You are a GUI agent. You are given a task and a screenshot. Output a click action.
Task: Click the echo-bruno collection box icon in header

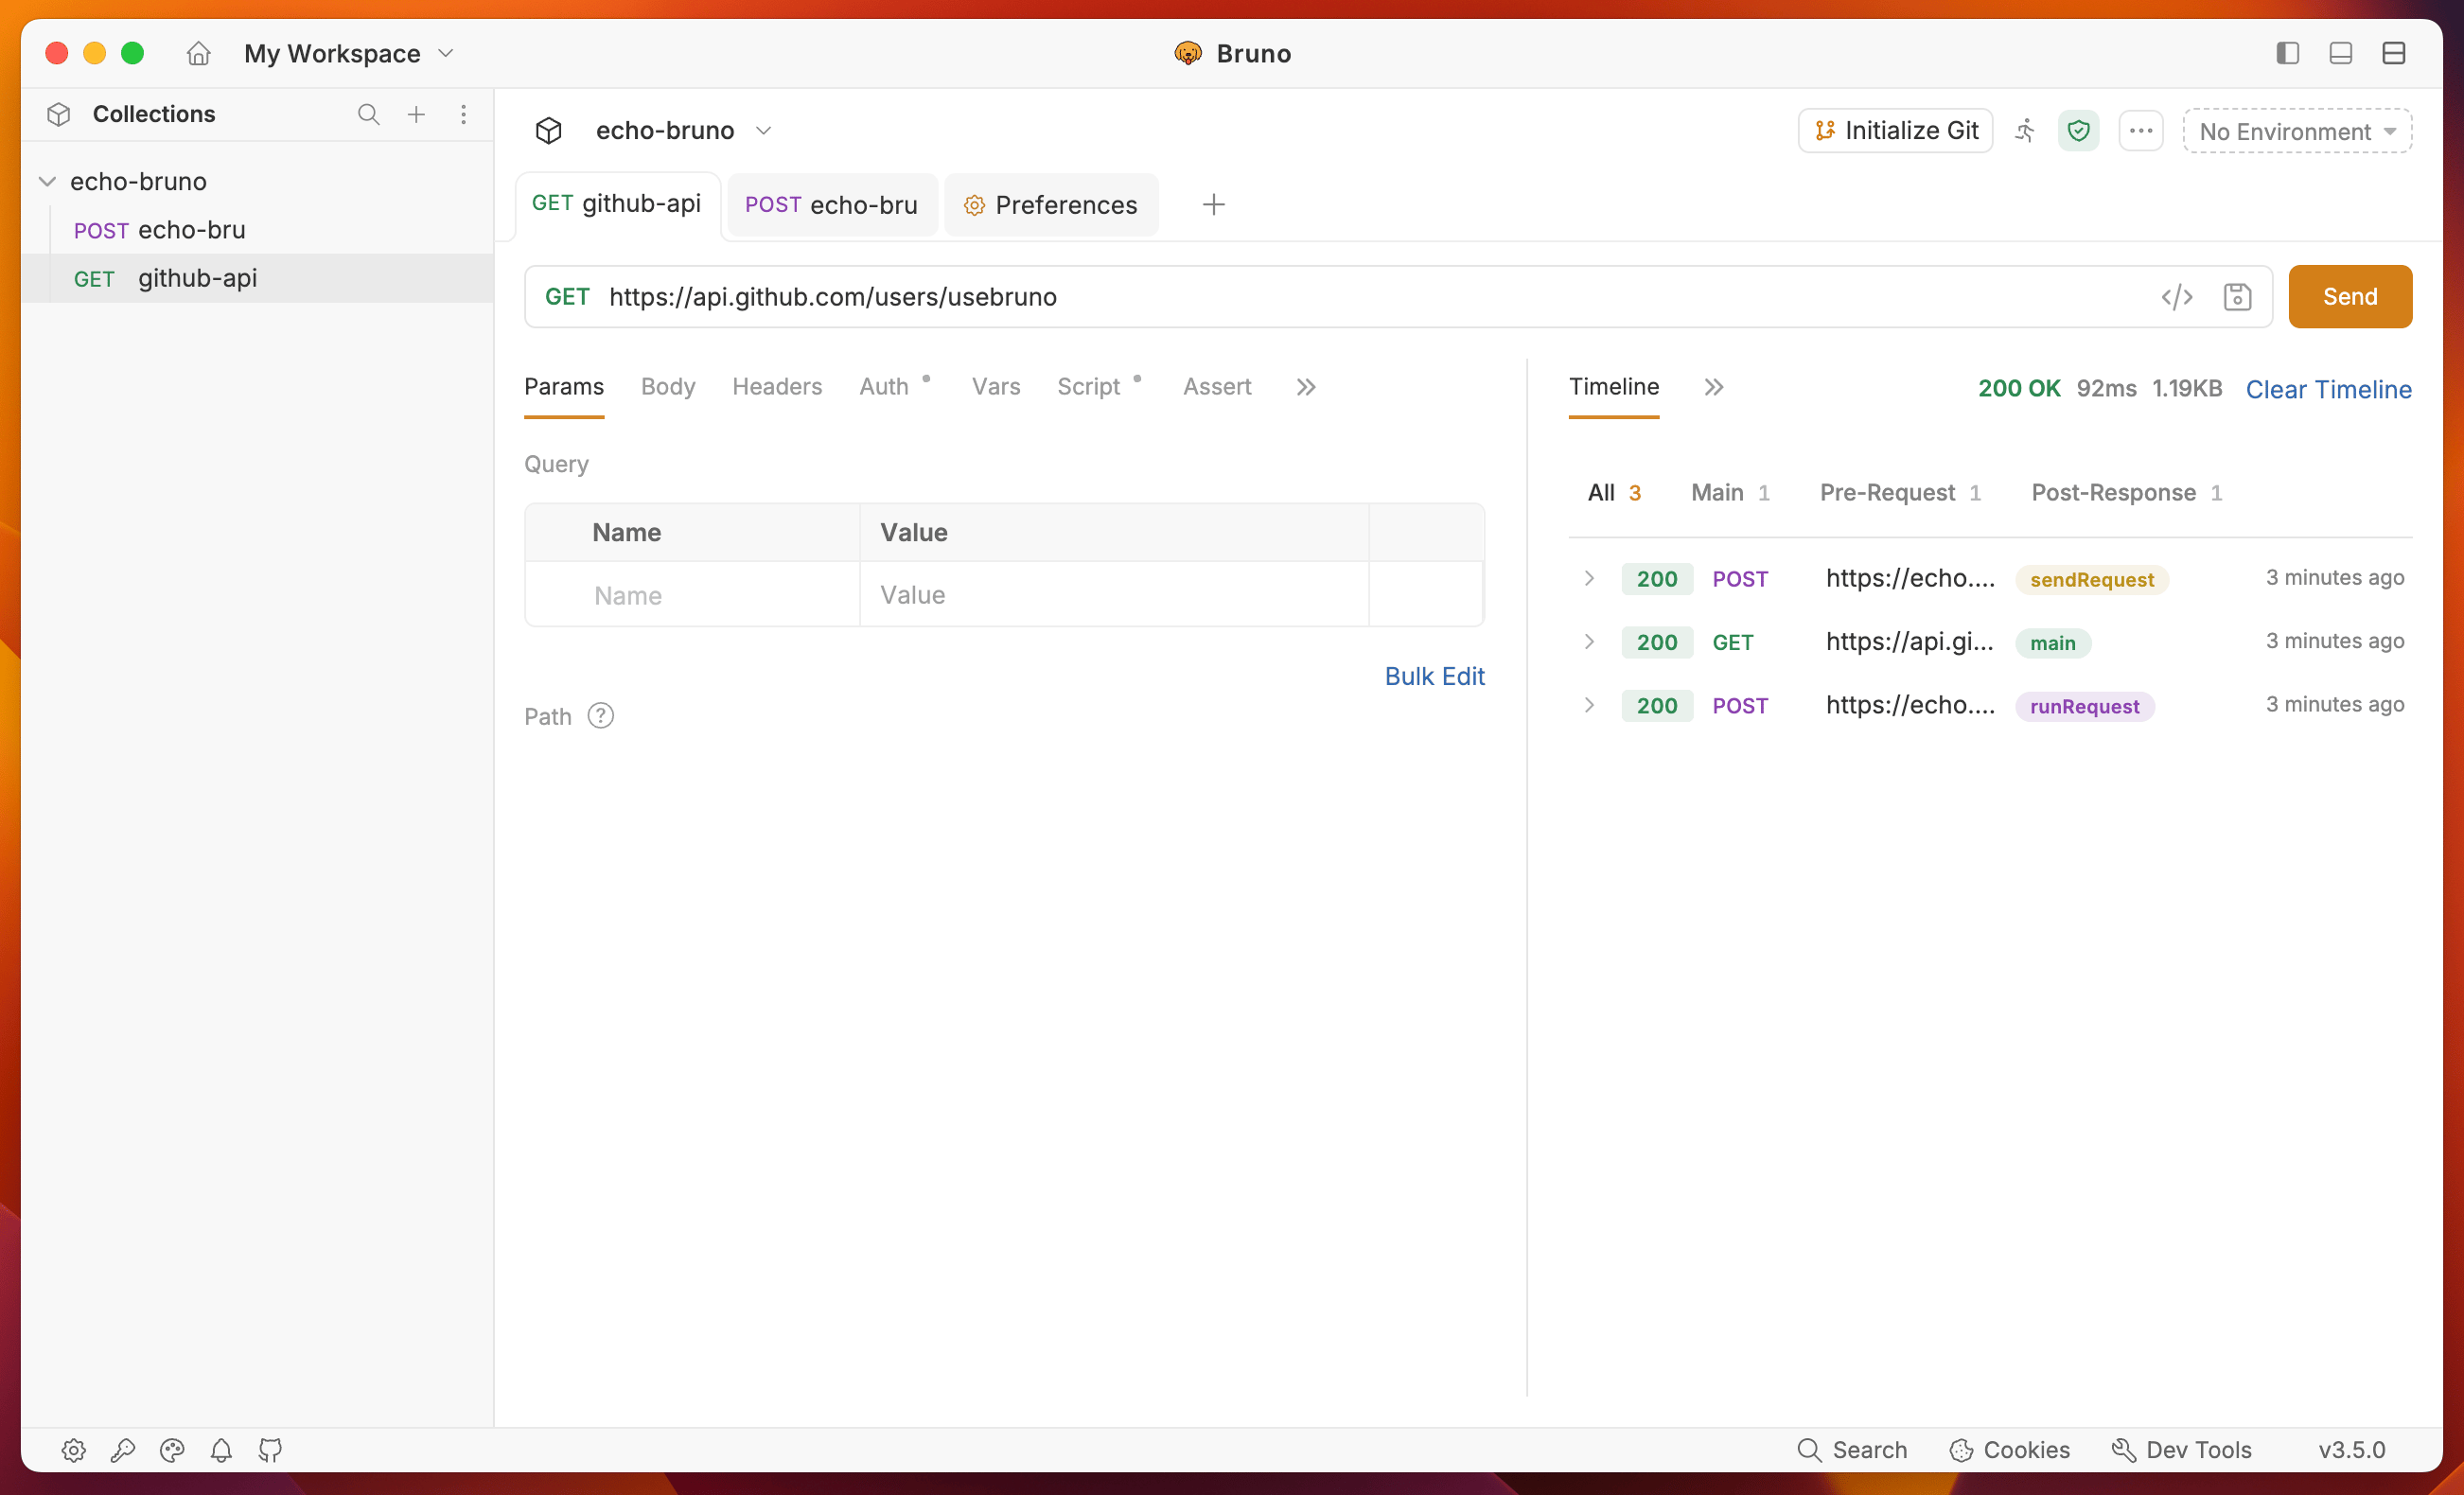click(x=549, y=130)
